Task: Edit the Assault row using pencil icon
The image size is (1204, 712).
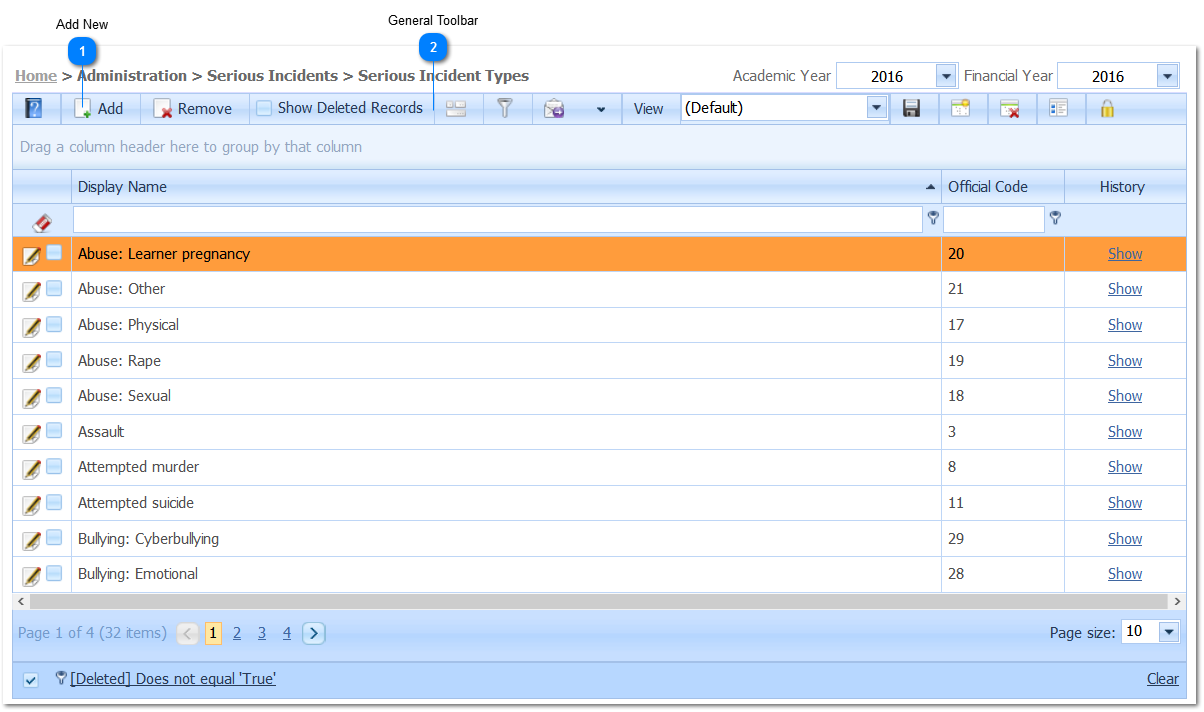Action: [31, 433]
